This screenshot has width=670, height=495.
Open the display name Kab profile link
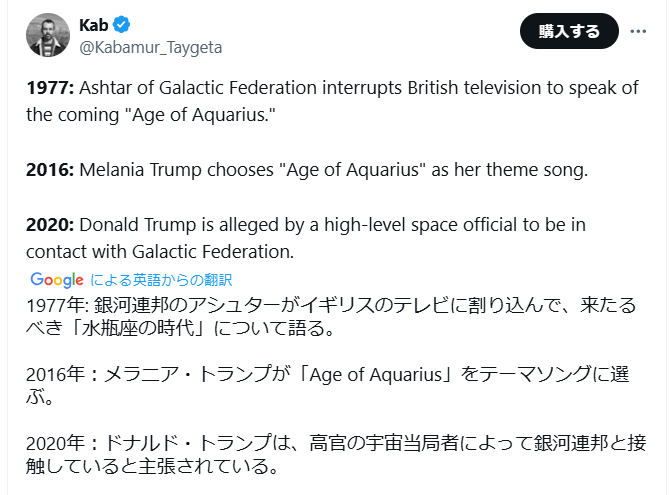93,25
